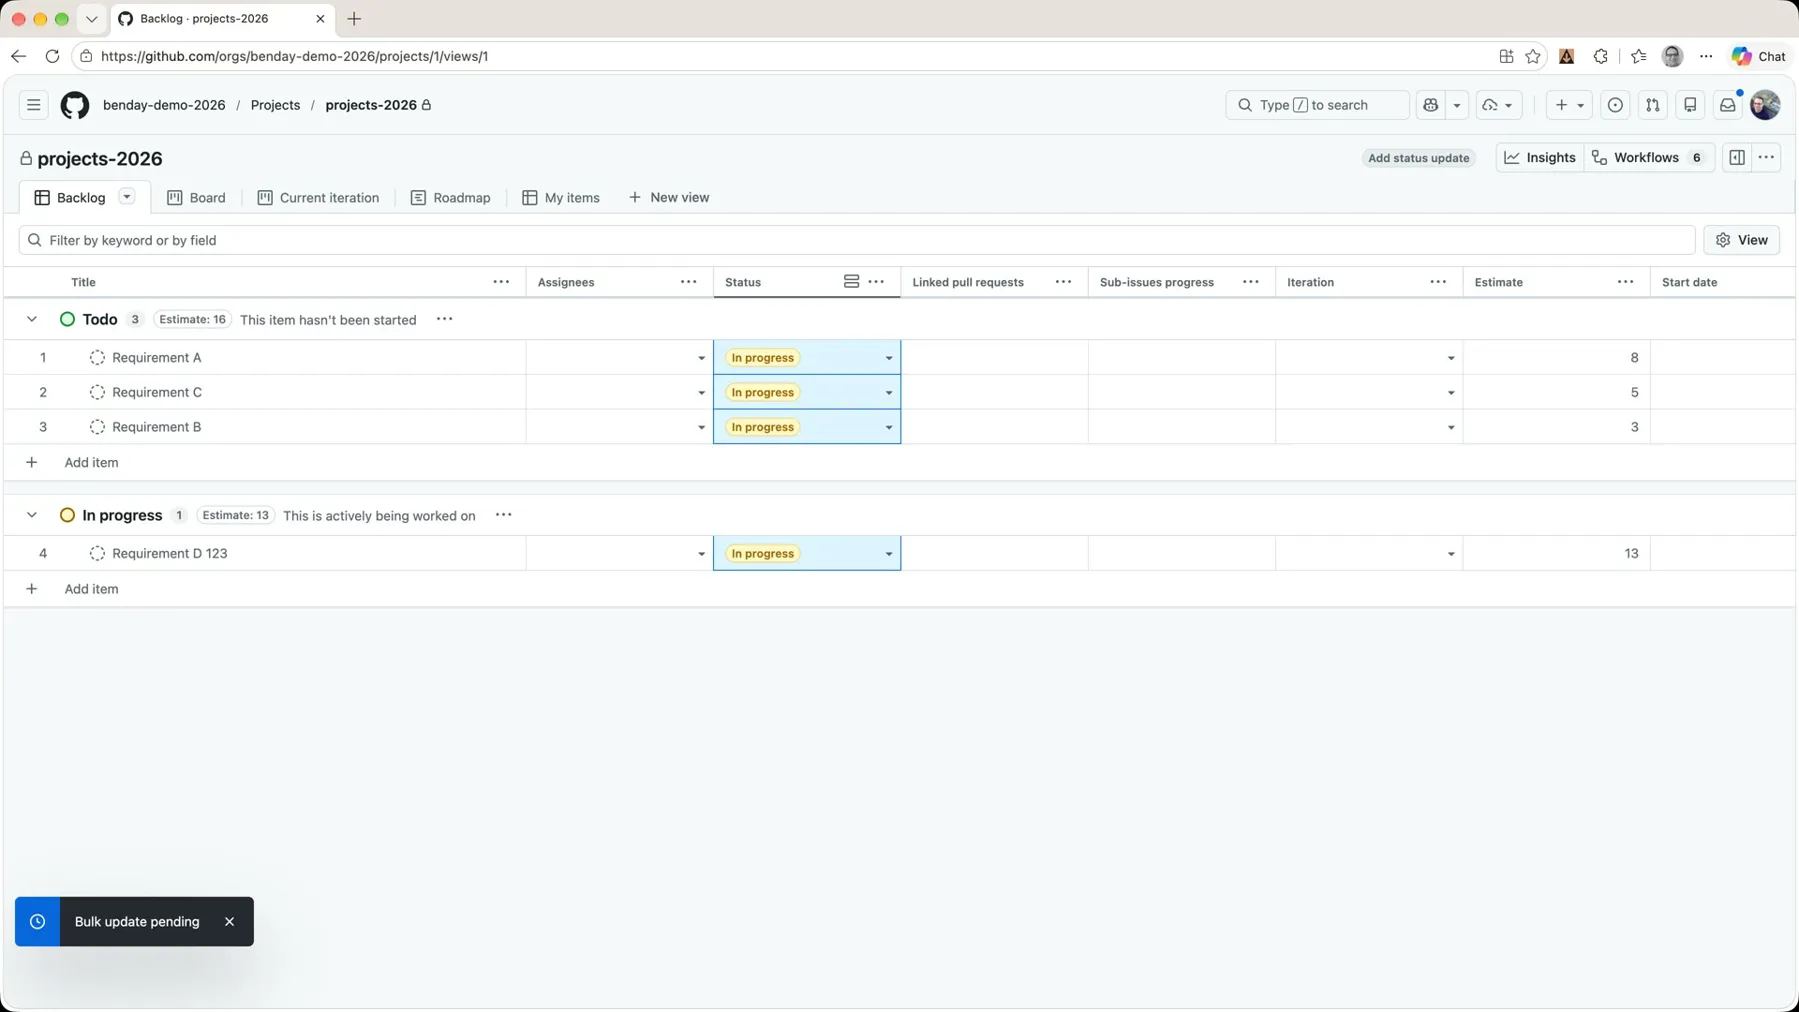1799x1012 pixels.
Task: Open Status dropdown for Requirement A
Action: click(889, 358)
